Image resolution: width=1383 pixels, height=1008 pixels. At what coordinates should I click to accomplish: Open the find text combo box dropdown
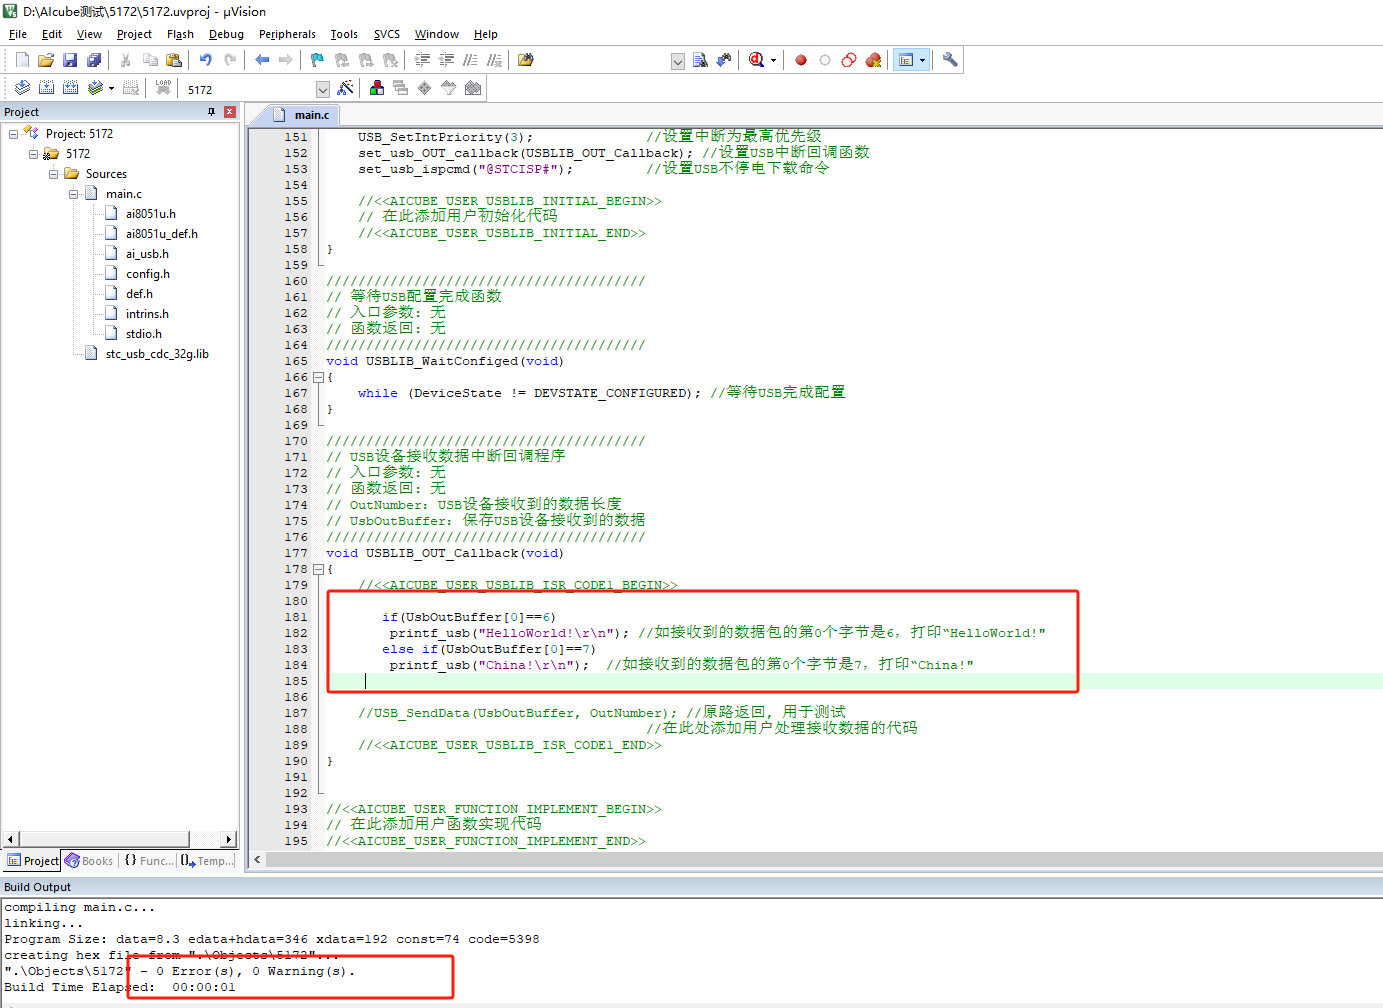[x=678, y=61]
